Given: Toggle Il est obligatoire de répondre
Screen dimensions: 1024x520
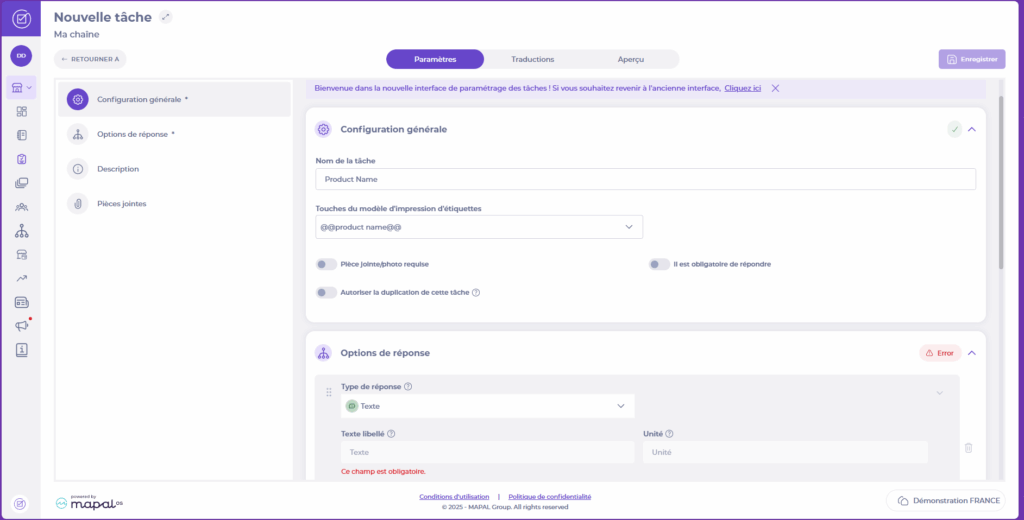Looking at the screenshot, I should [659, 264].
